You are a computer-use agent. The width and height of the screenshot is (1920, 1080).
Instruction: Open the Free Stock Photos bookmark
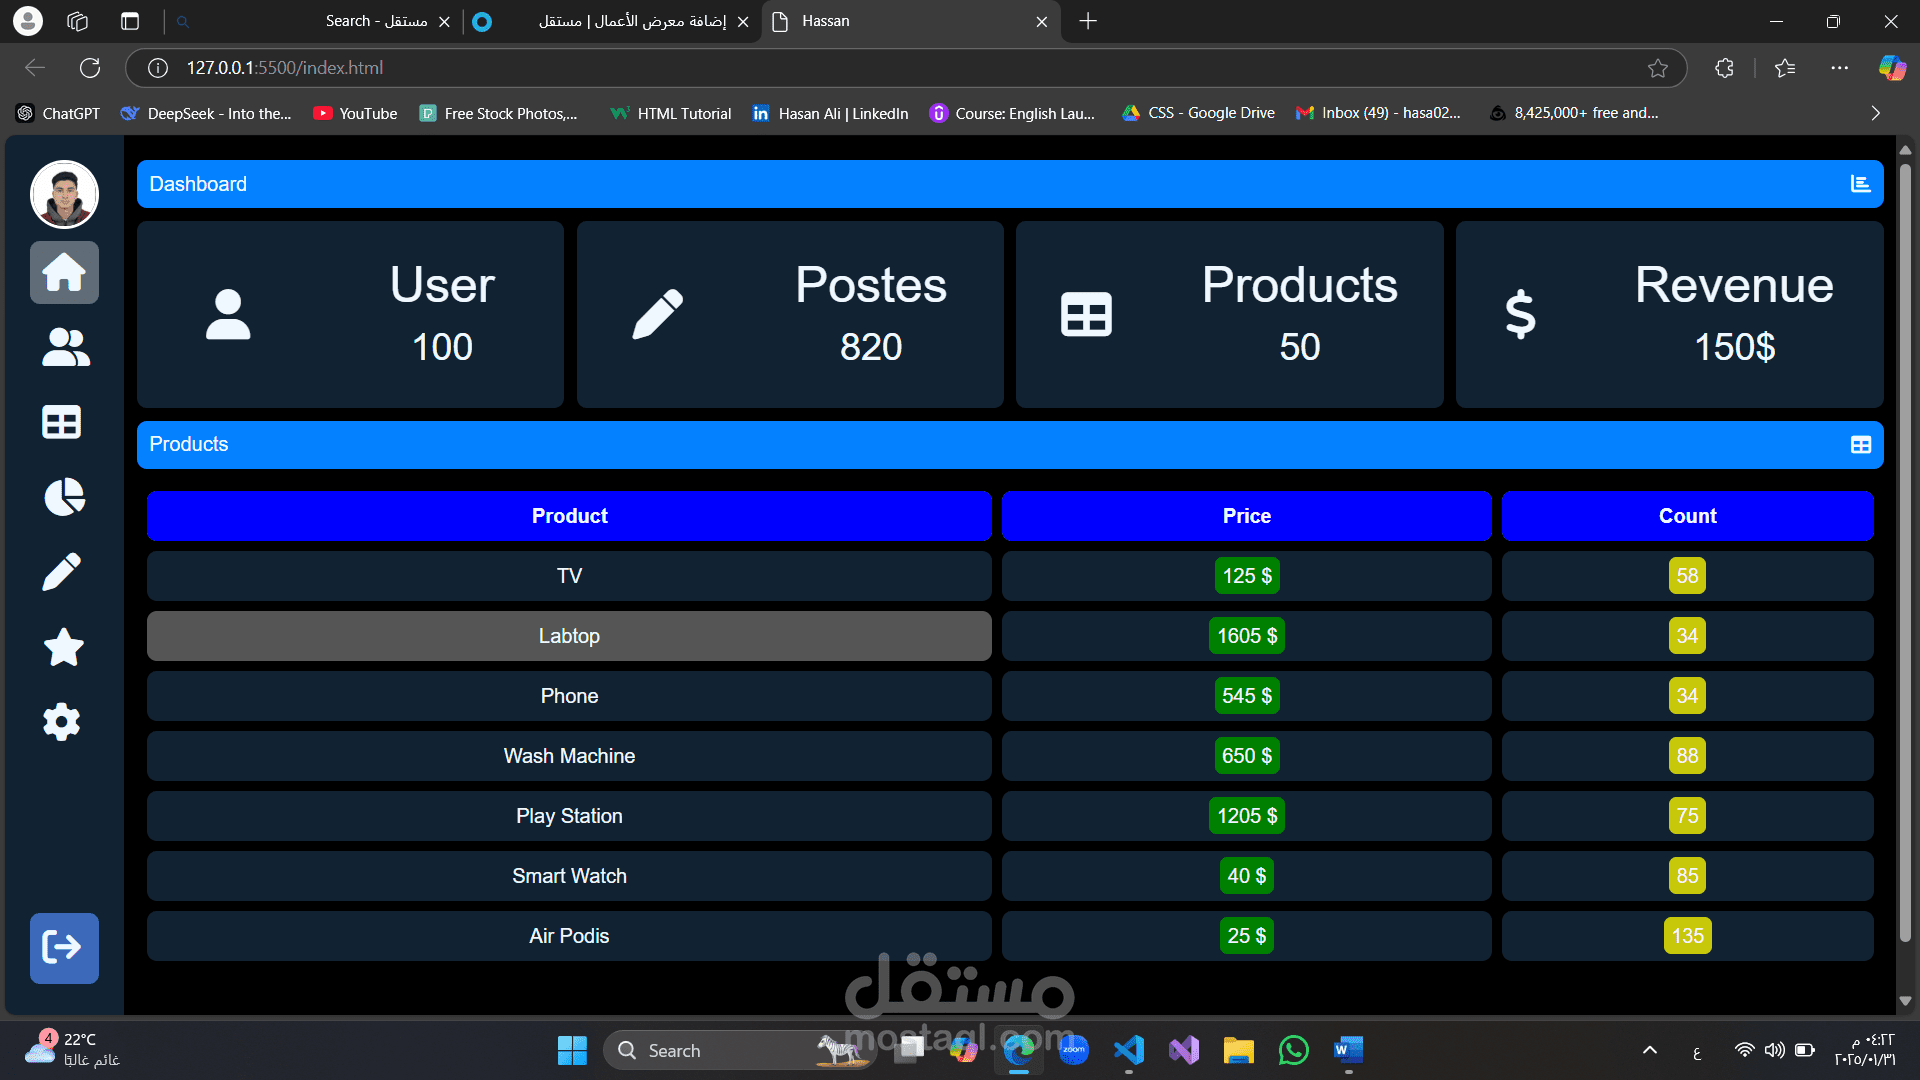[x=498, y=113]
